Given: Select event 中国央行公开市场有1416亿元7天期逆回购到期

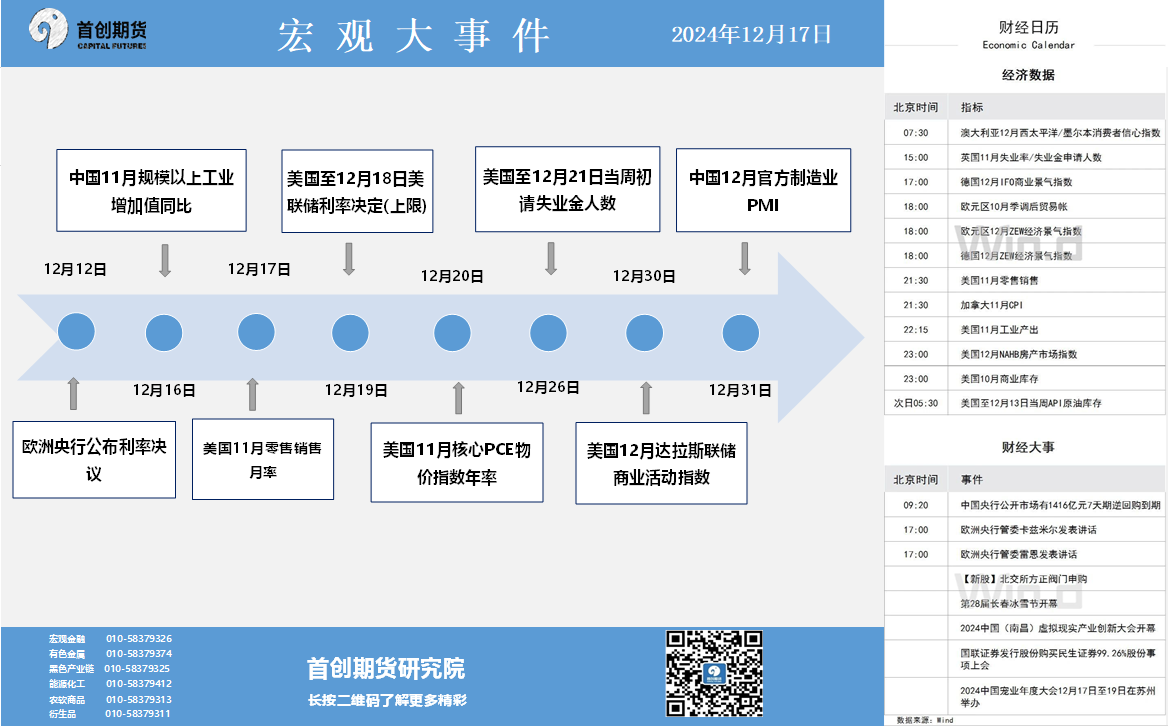Looking at the screenshot, I should (x=1025, y=505).
